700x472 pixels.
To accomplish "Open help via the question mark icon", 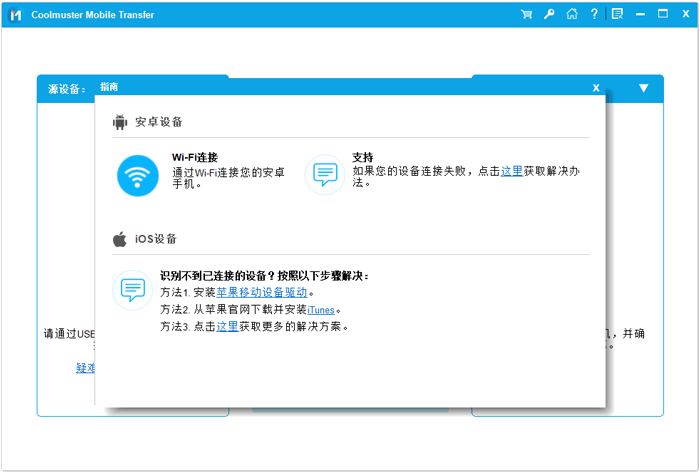I will [x=594, y=14].
